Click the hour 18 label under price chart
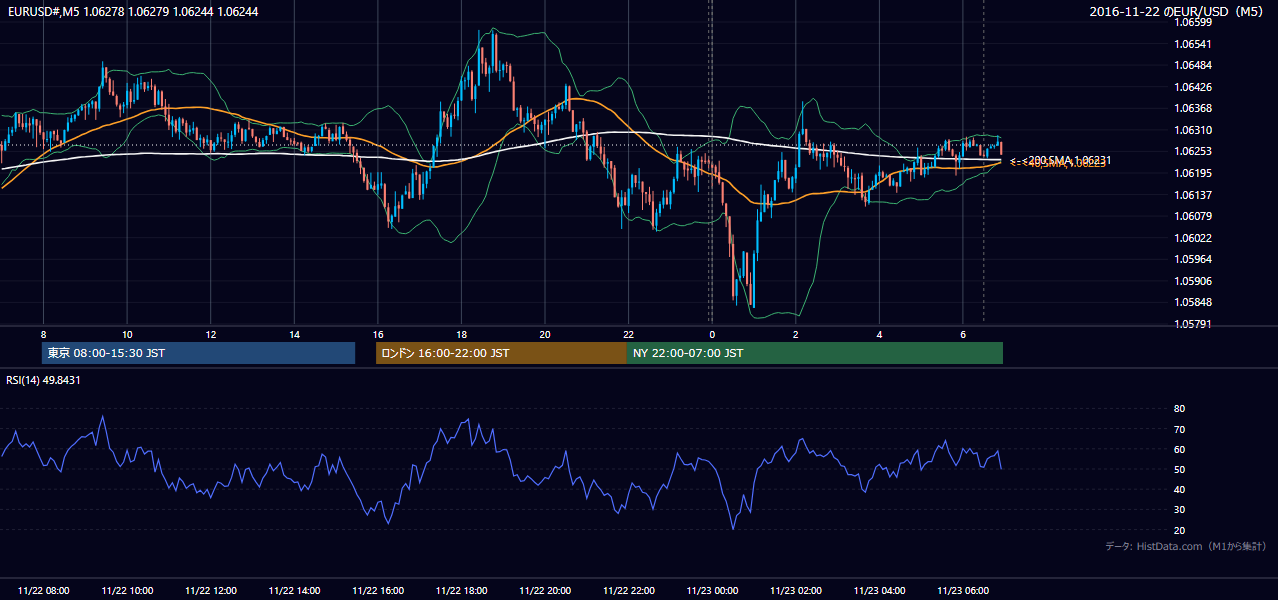The image size is (1278, 600). point(461,334)
